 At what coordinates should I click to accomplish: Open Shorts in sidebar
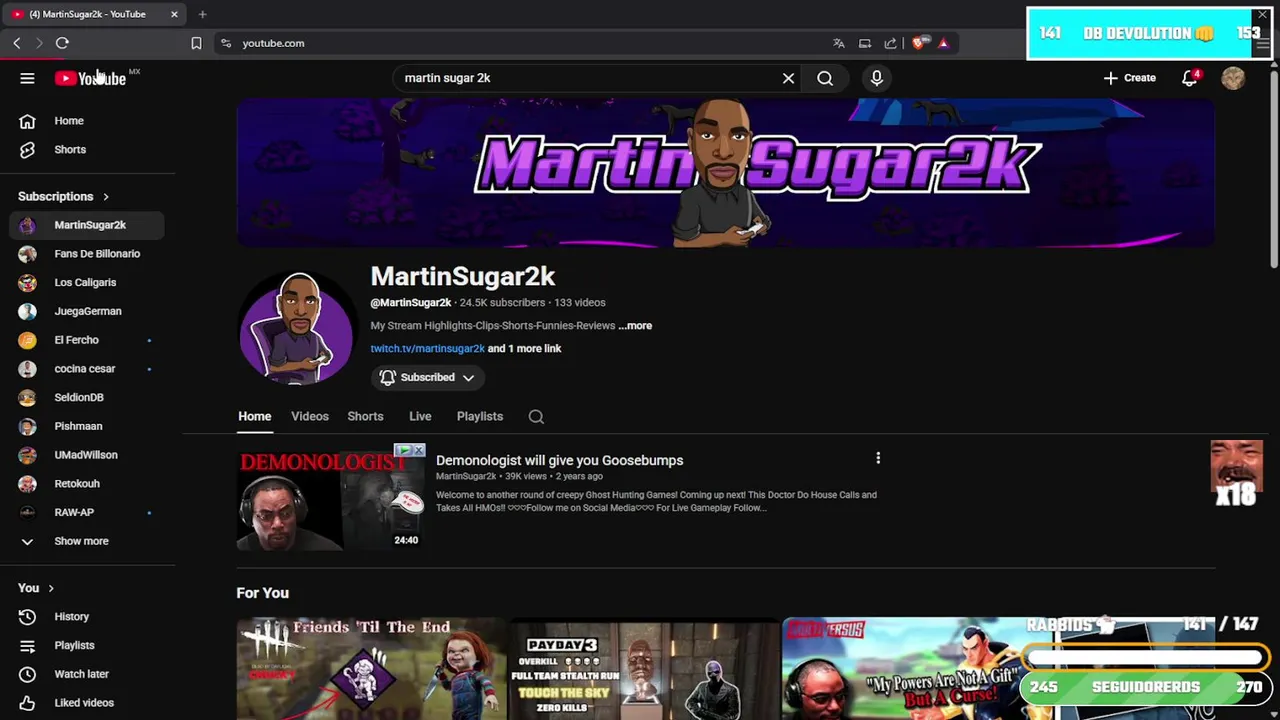[x=87, y=150]
